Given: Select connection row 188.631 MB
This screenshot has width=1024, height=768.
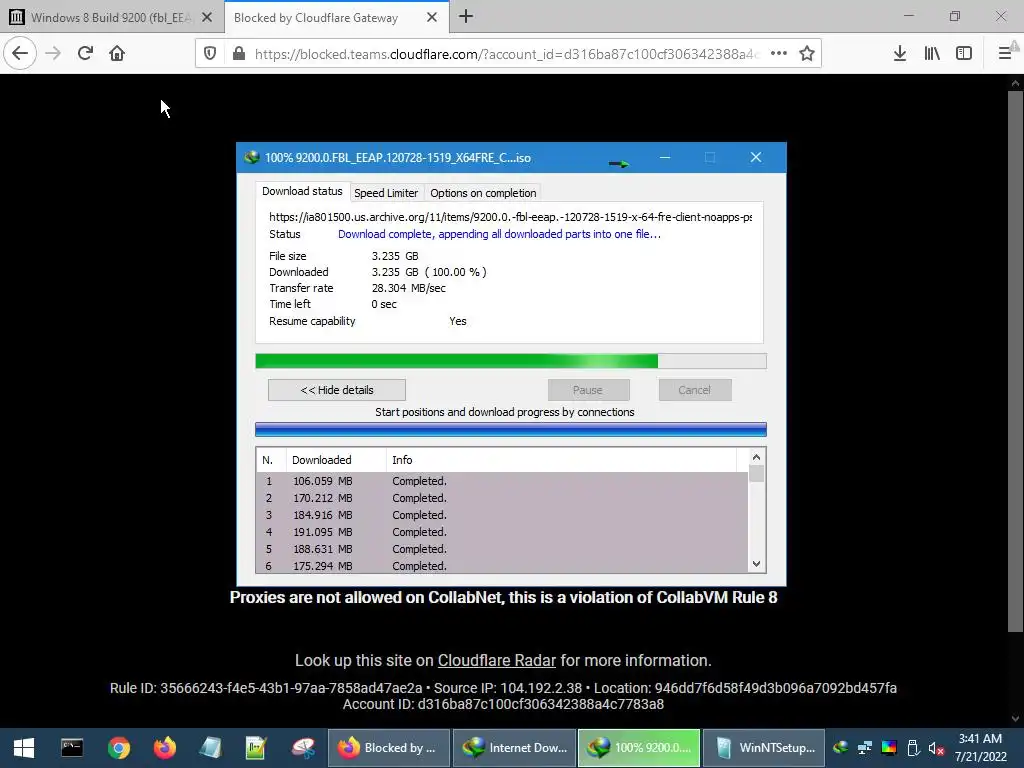Looking at the screenshot, I should [502, 549].
